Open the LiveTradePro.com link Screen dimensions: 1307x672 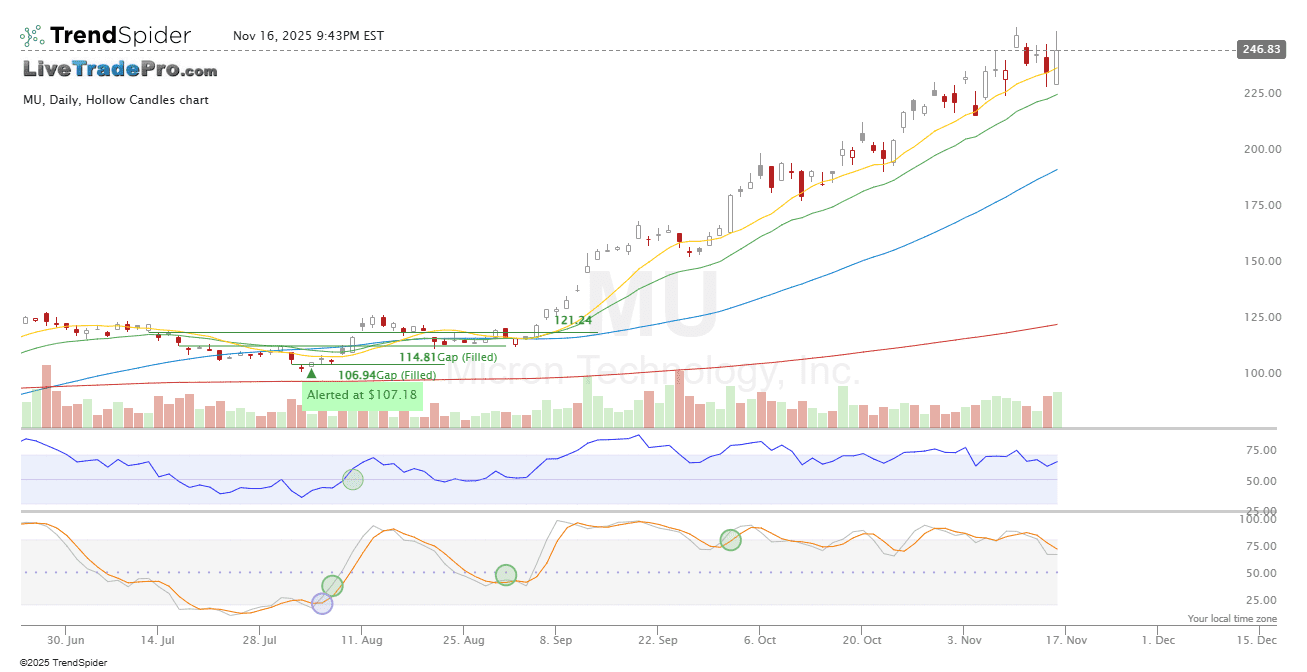click(x=120, y=70)
